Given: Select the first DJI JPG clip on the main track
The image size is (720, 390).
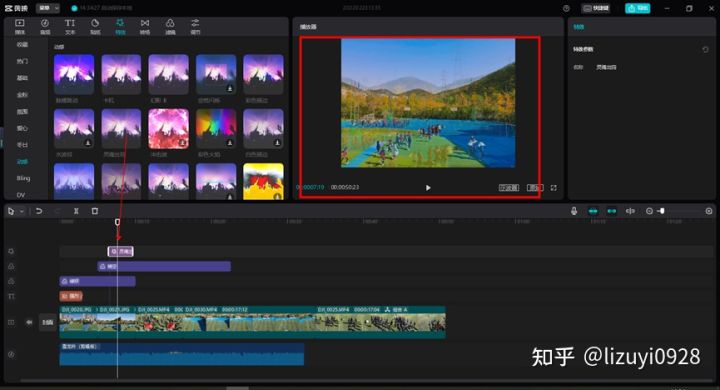Looking at the screenshot, I should pyautogui.click(x=79, y=322).
